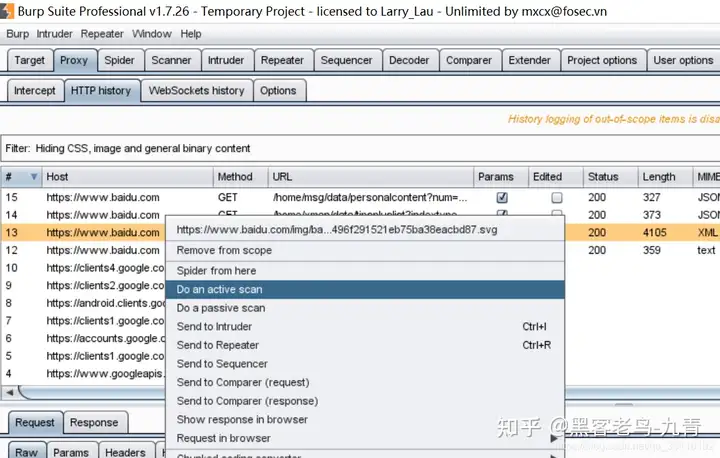Sort by the # column arrow
The image size is (720, 458).
click(x=34, y=177)
